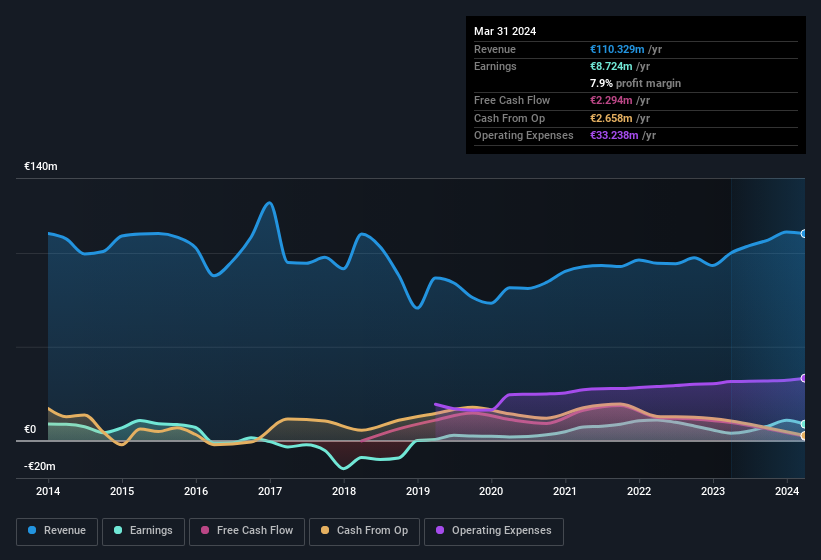Click the Earnings line endpoint marker

click(x=804, y=424)
